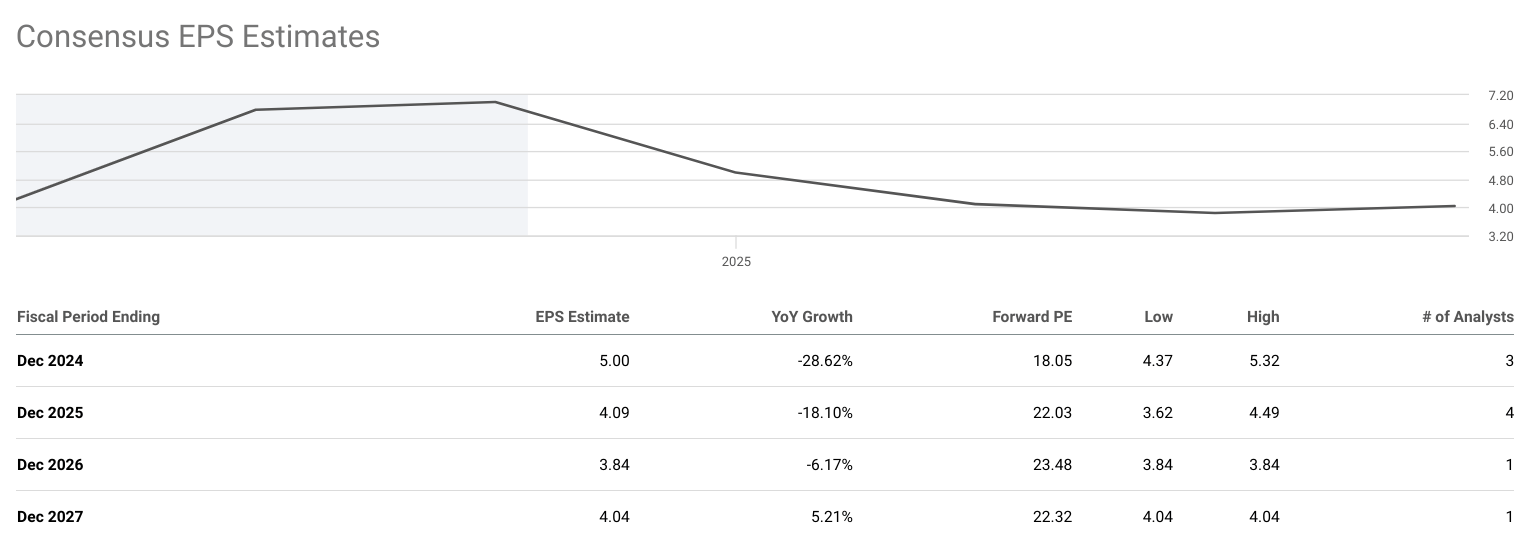
Task: Sort table by EPS Estimate column header
Action: coord(582,317)
